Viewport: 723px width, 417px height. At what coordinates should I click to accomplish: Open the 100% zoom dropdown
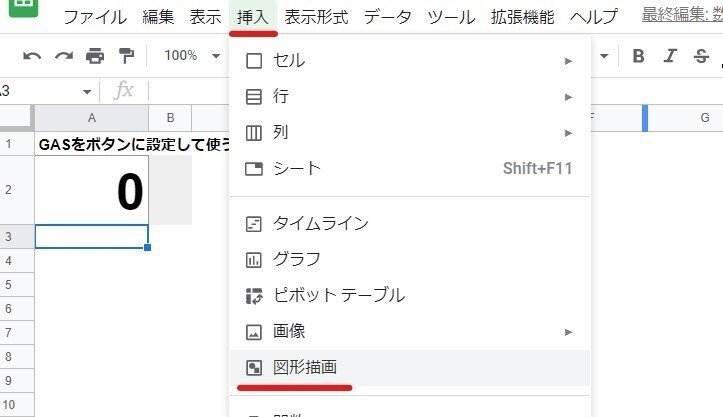pyautogui.click(x=192, y=56)
